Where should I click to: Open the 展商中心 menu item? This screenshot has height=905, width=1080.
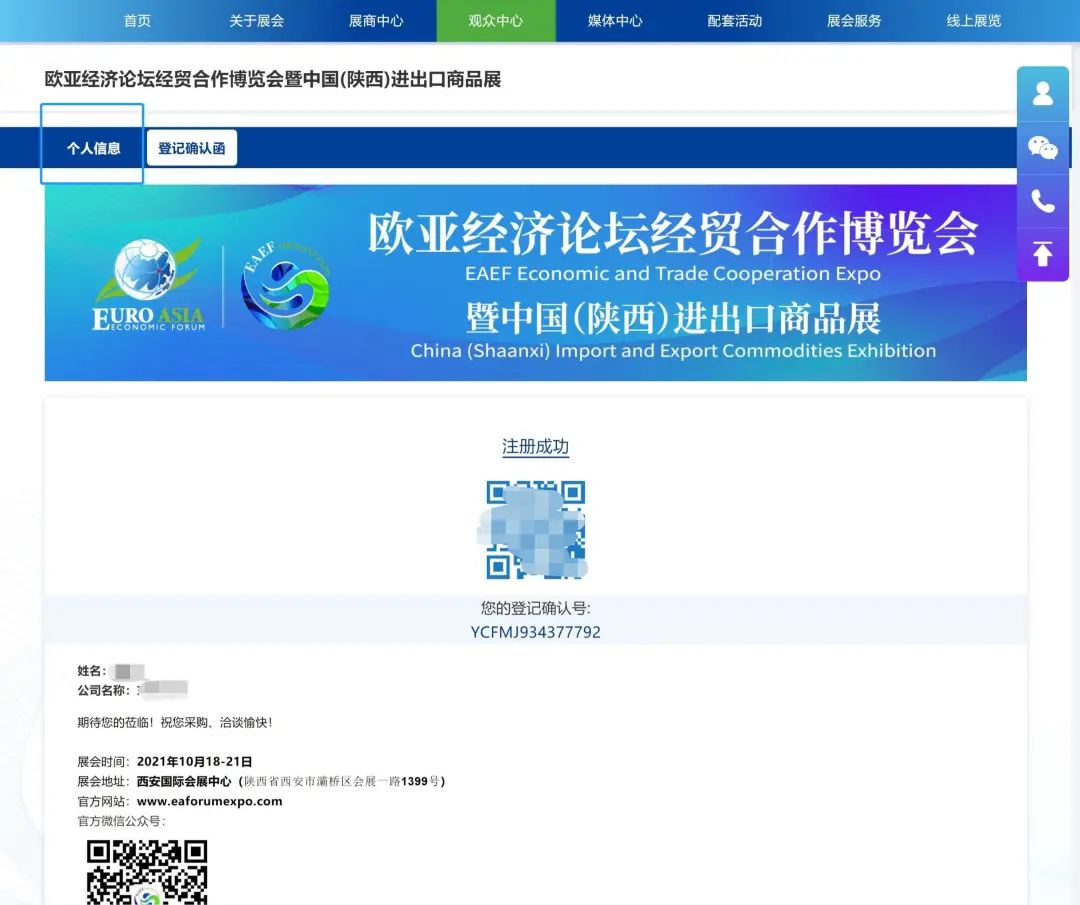pyautogui.click(x=376, y=21)
